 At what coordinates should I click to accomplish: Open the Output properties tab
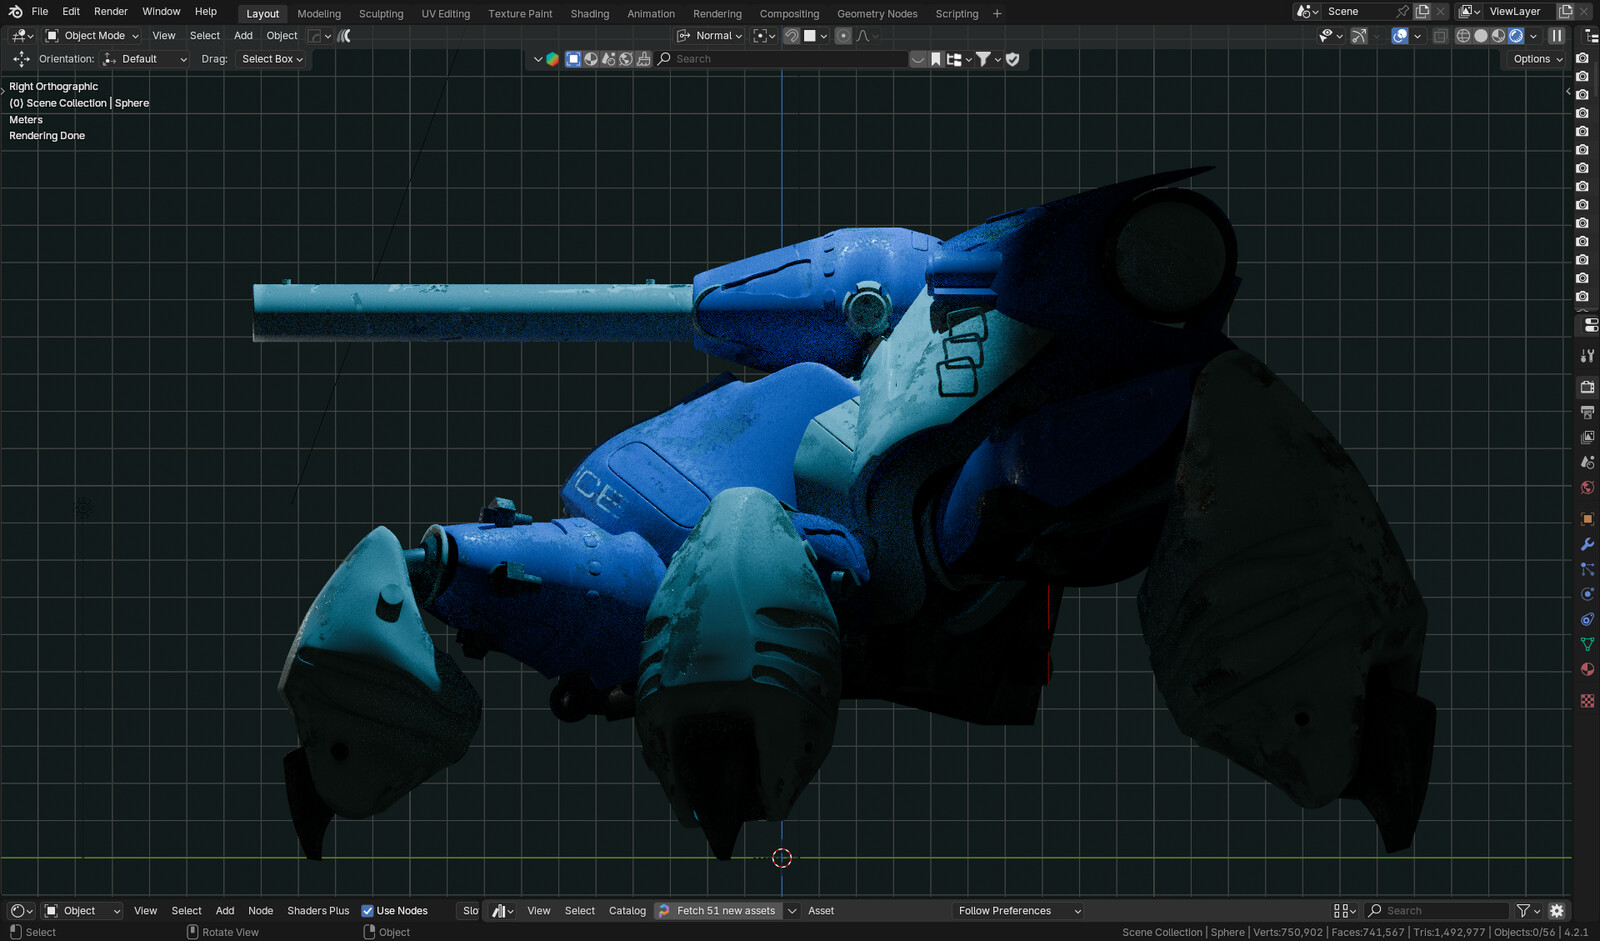click(1587, 412)
